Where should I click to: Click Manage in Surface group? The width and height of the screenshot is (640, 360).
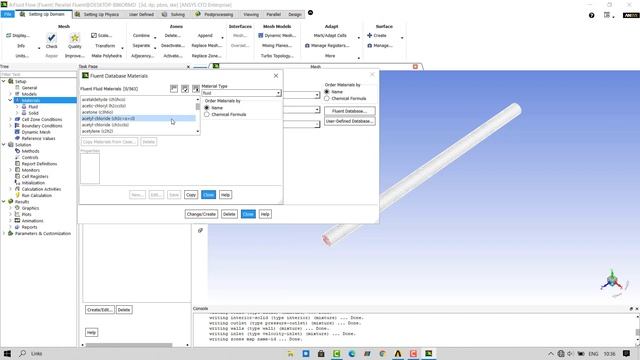[x=380, y=45]
